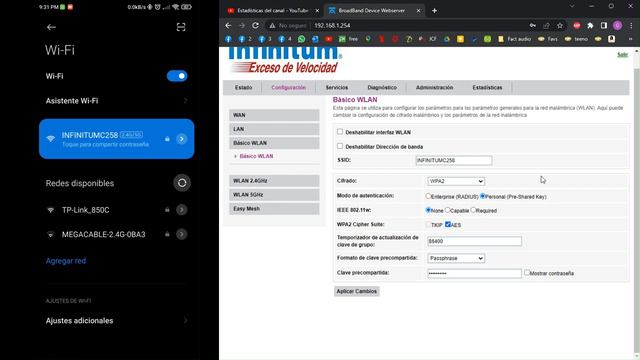Click the share page icon in address bar
This screenshot has width=640, height=360.
(x=546, y=25)
